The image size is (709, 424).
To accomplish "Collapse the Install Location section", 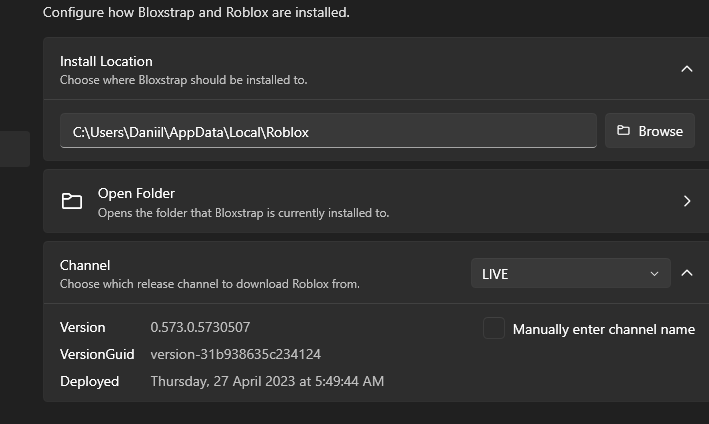I will pos(687,69).
